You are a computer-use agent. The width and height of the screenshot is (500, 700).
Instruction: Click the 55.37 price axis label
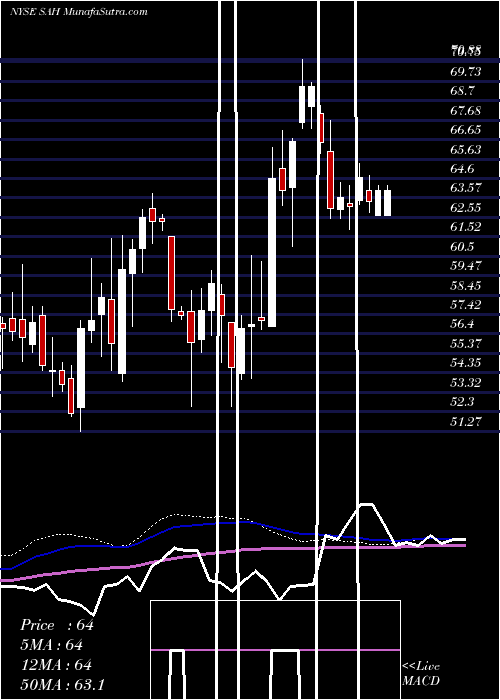466,343
